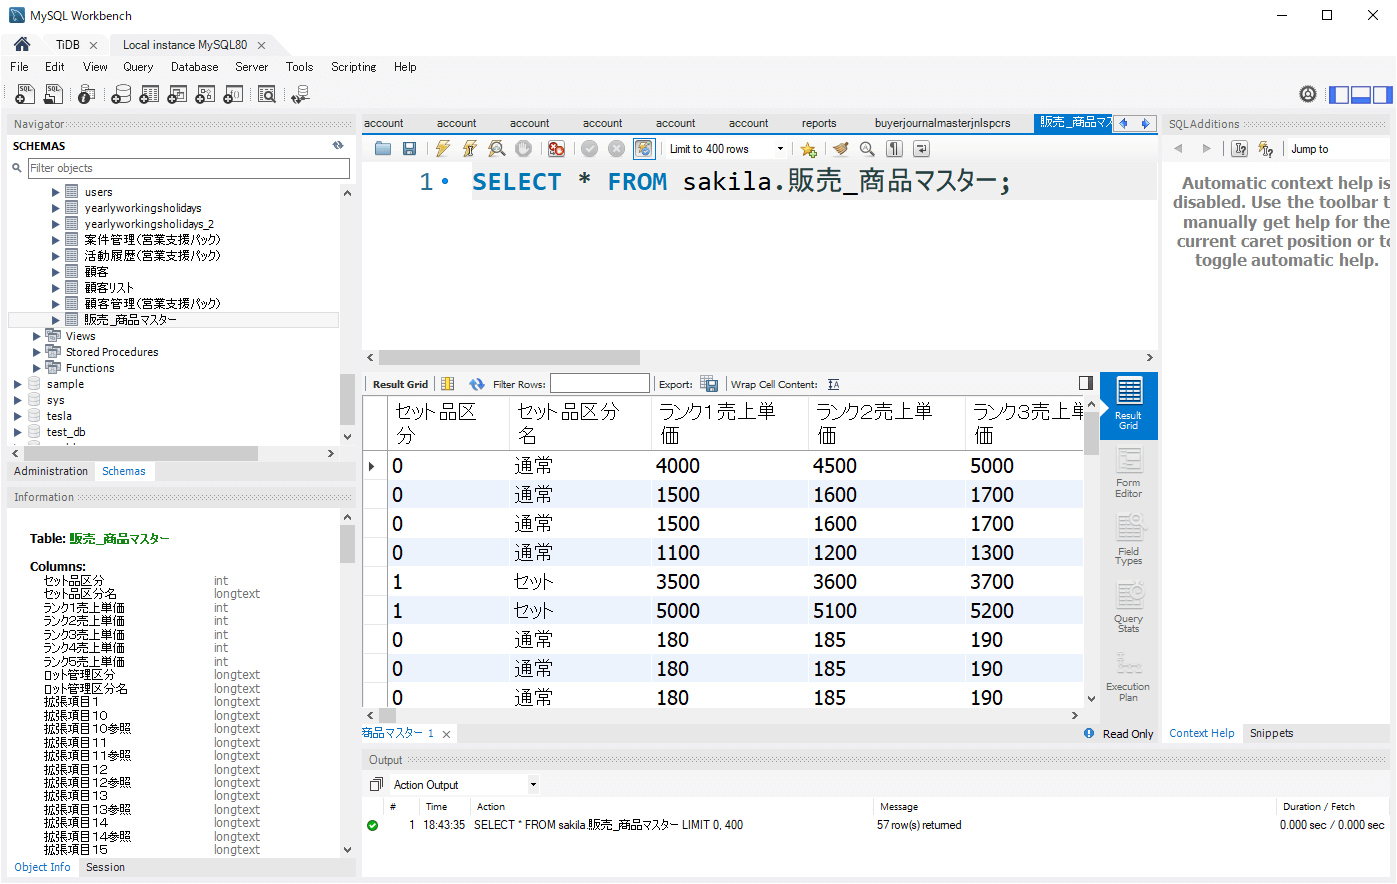Toggle the auto-commit mode button

644,149
